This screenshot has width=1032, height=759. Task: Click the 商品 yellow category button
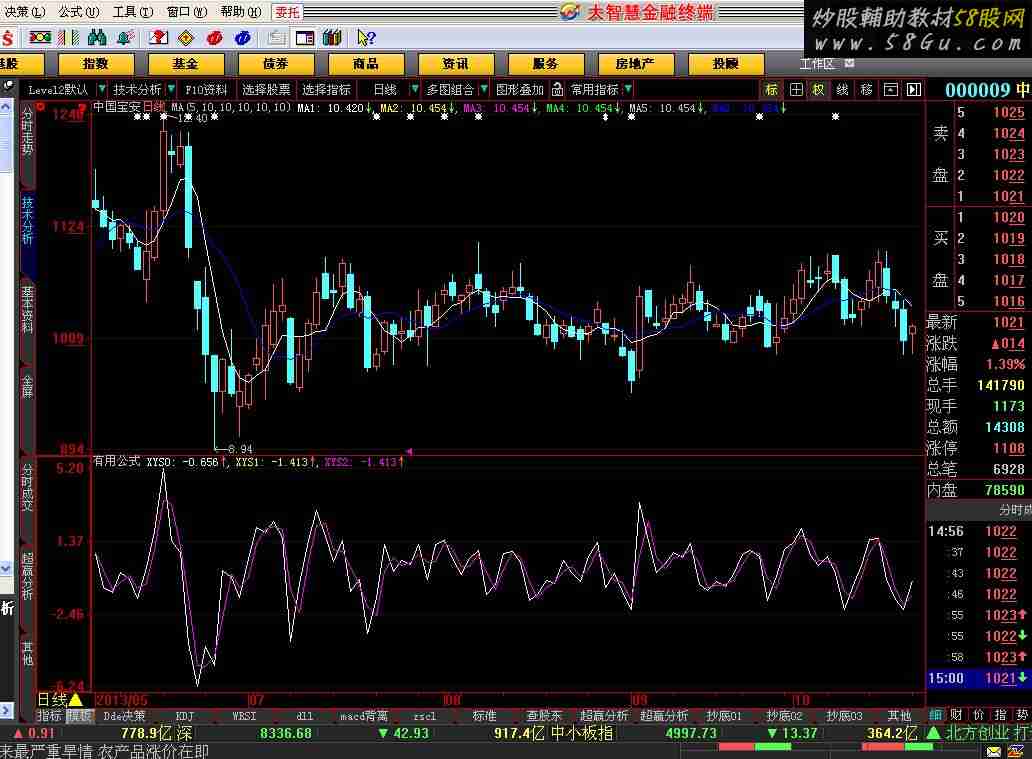365,64
